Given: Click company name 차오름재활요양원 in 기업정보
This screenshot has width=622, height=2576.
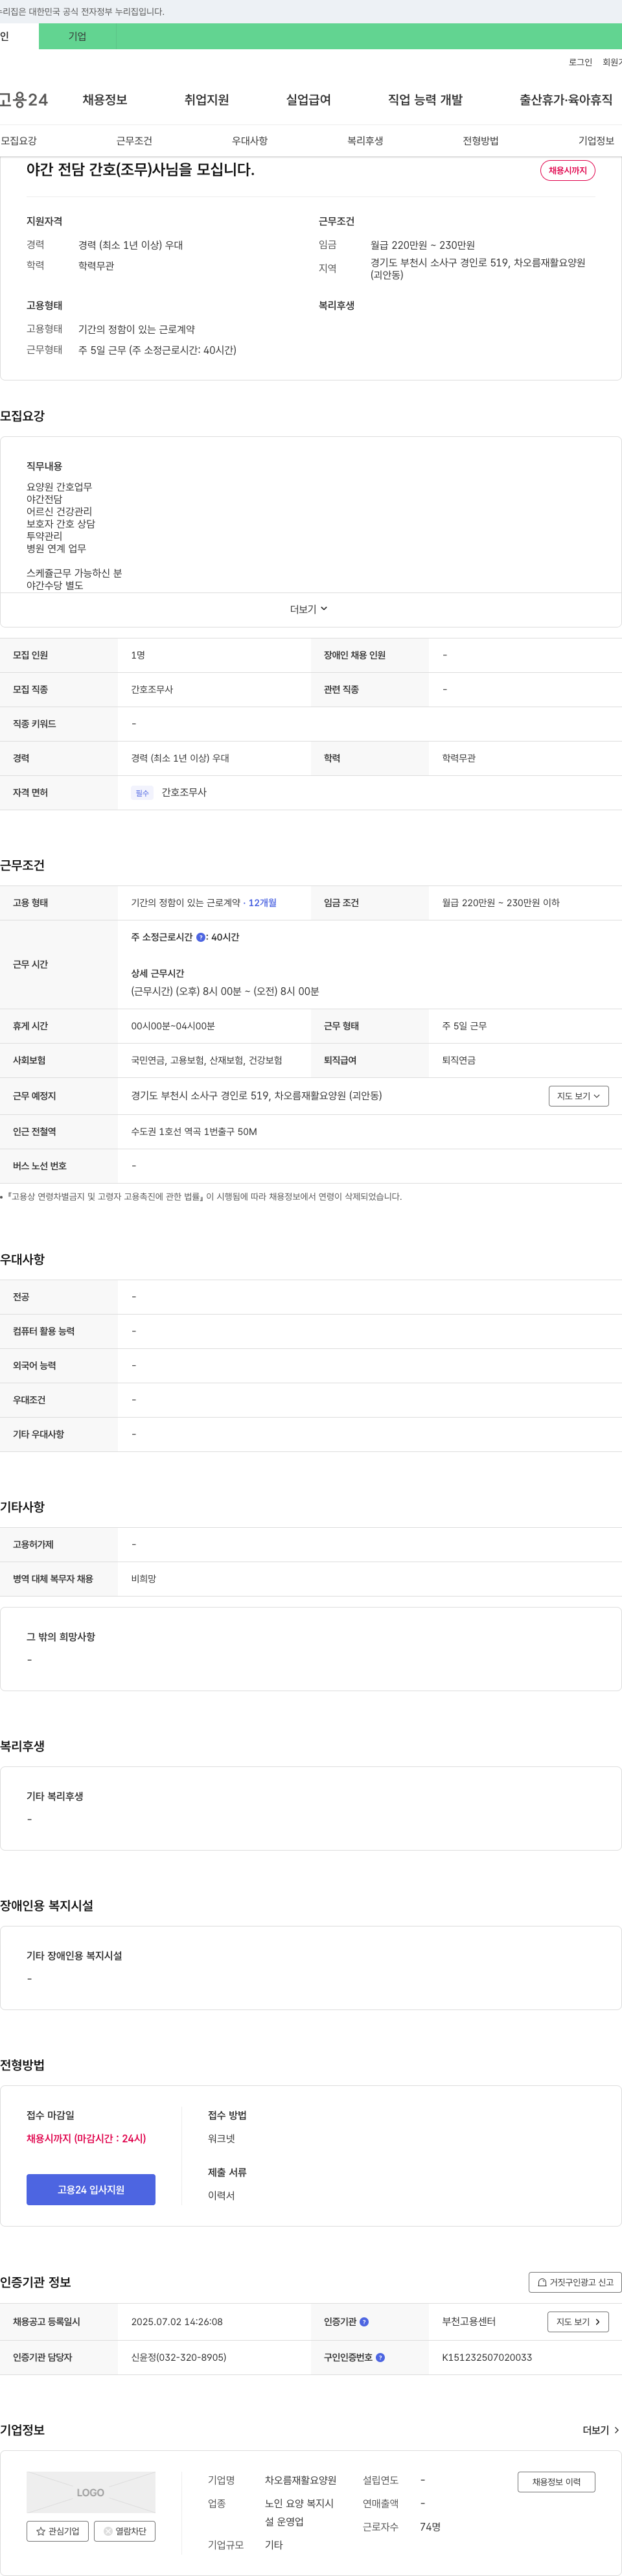Looking at the screenshot, I should tap(301, 2481).
